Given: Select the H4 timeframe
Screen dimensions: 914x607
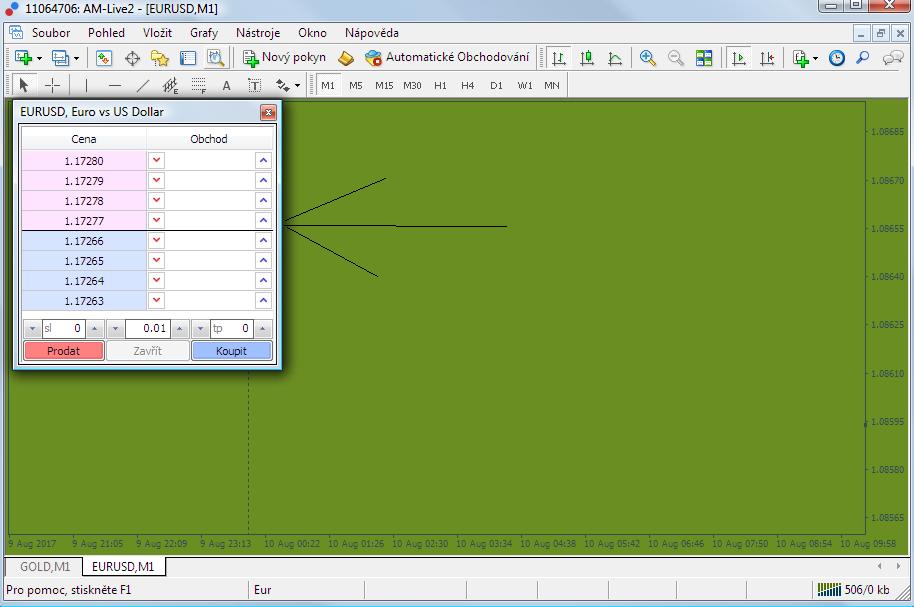Looking at the screenshot, I should coord(467,85).
